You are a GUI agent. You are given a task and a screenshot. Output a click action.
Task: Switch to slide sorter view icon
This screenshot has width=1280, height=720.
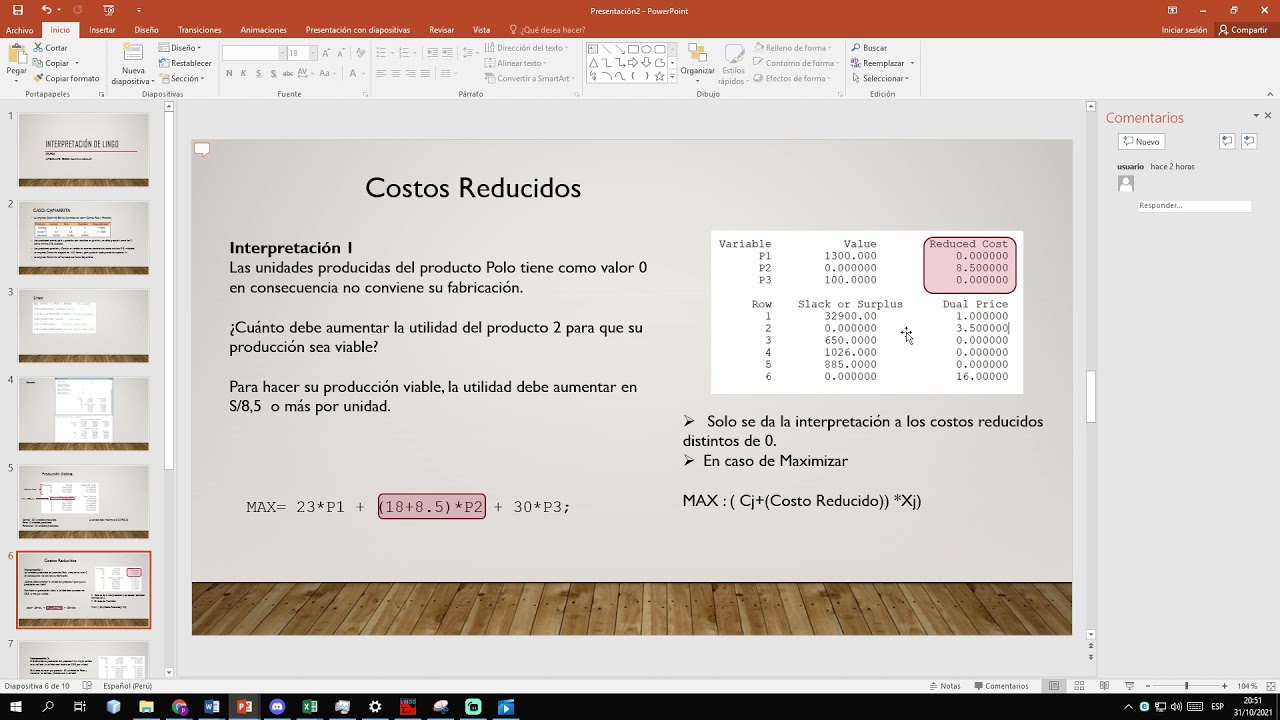click(x=1079, y=686)
